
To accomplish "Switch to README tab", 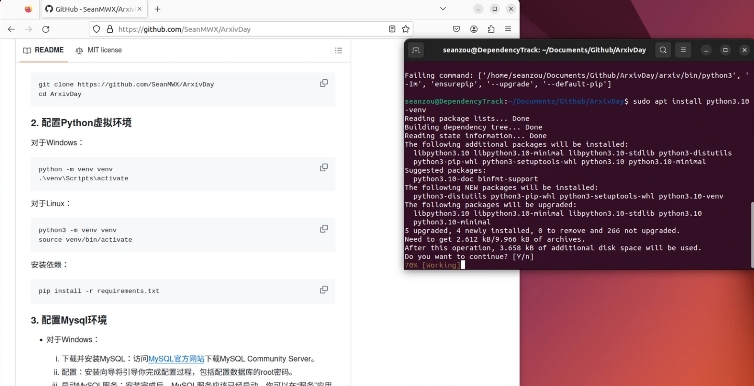I will click(43, 50).
